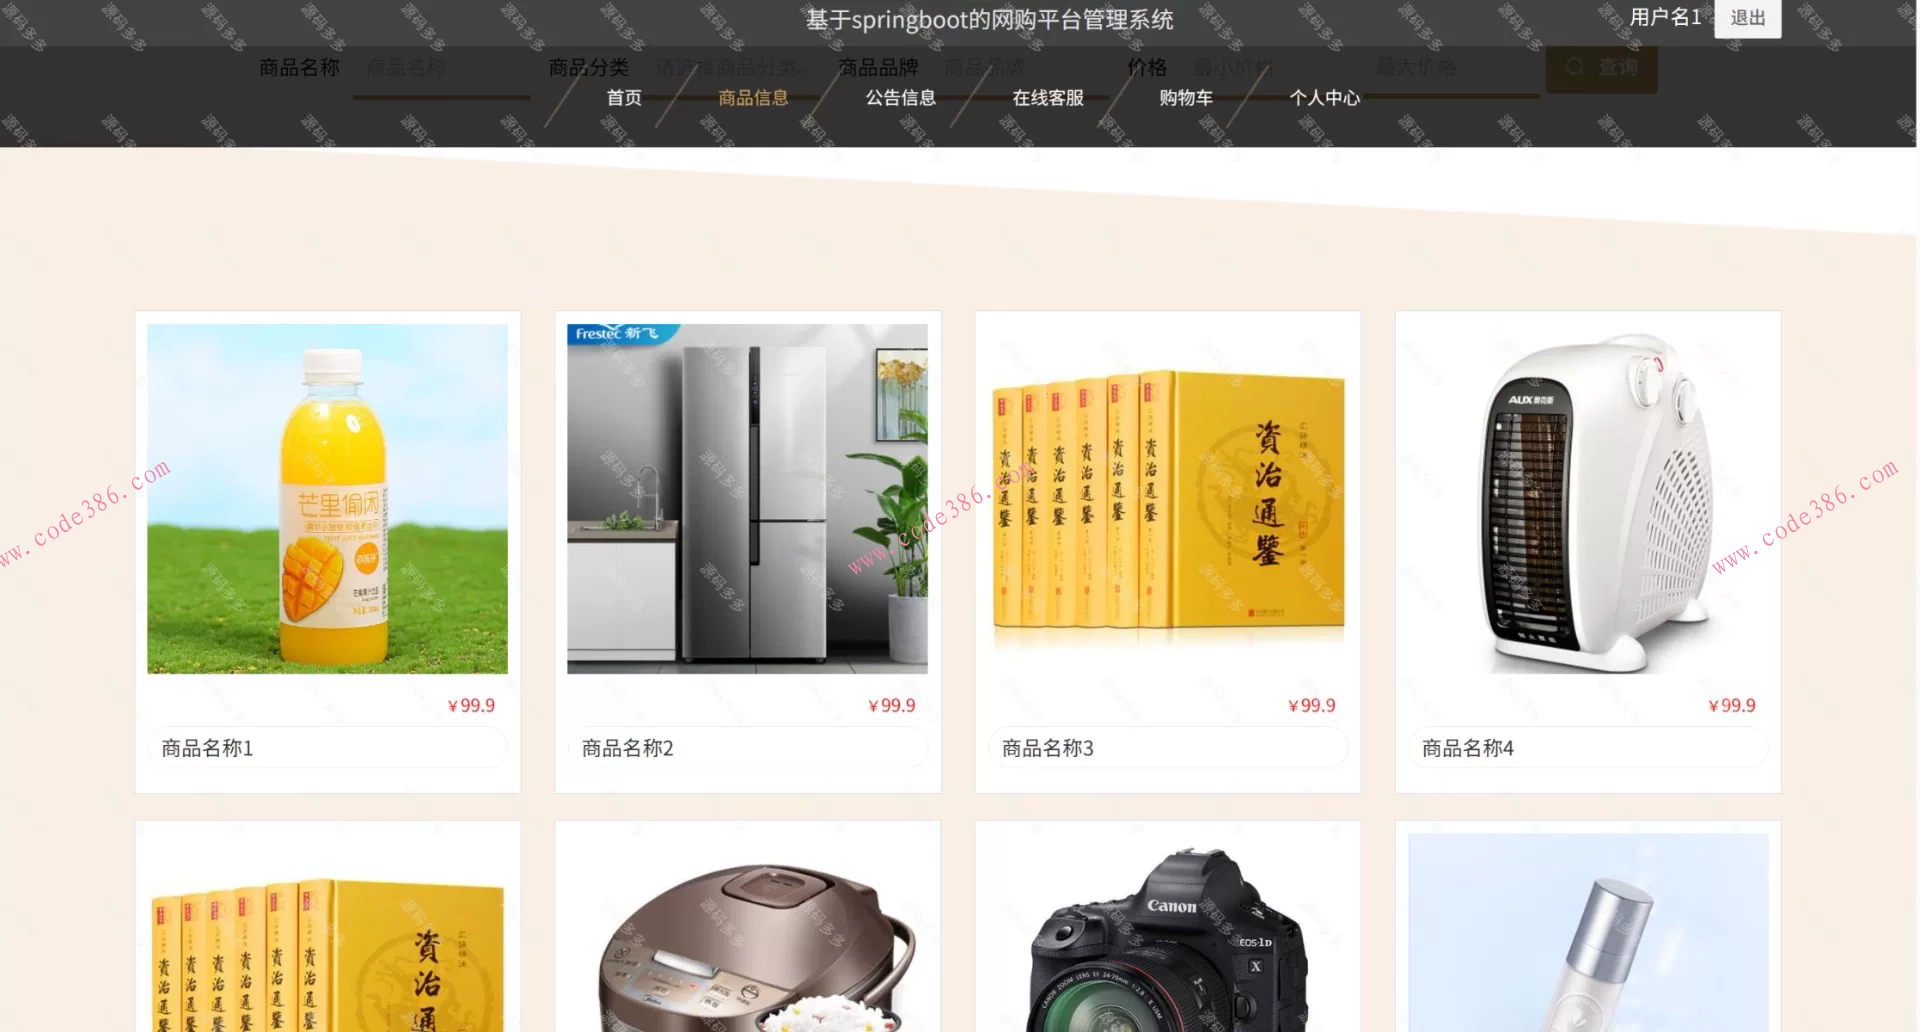Open product 商品名称3 details link
Viewport: 1920px width, 1032px height.
point(1047,747)
